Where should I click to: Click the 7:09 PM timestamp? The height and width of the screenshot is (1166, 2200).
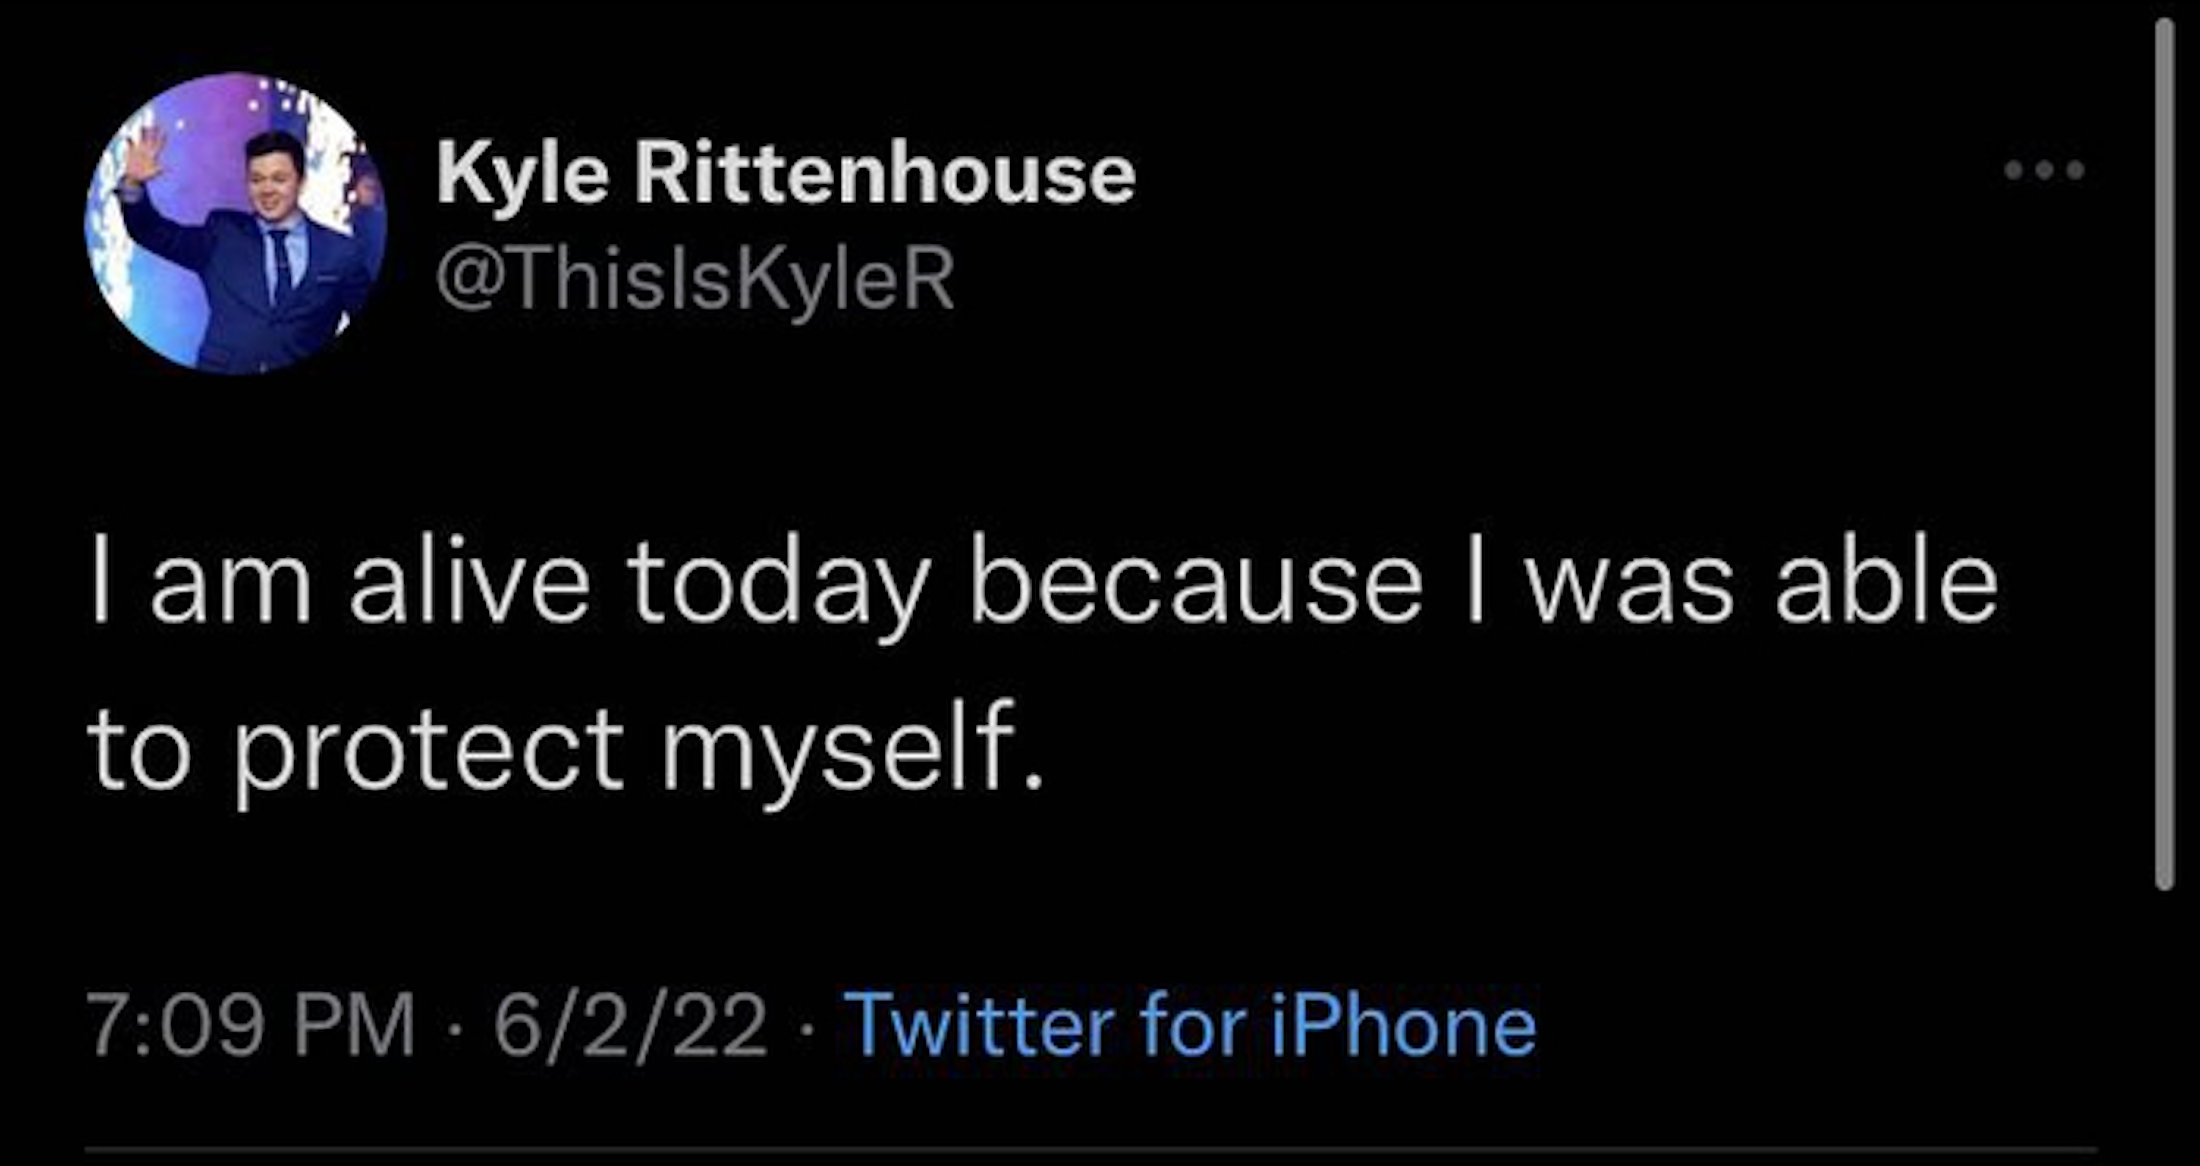250,1026
